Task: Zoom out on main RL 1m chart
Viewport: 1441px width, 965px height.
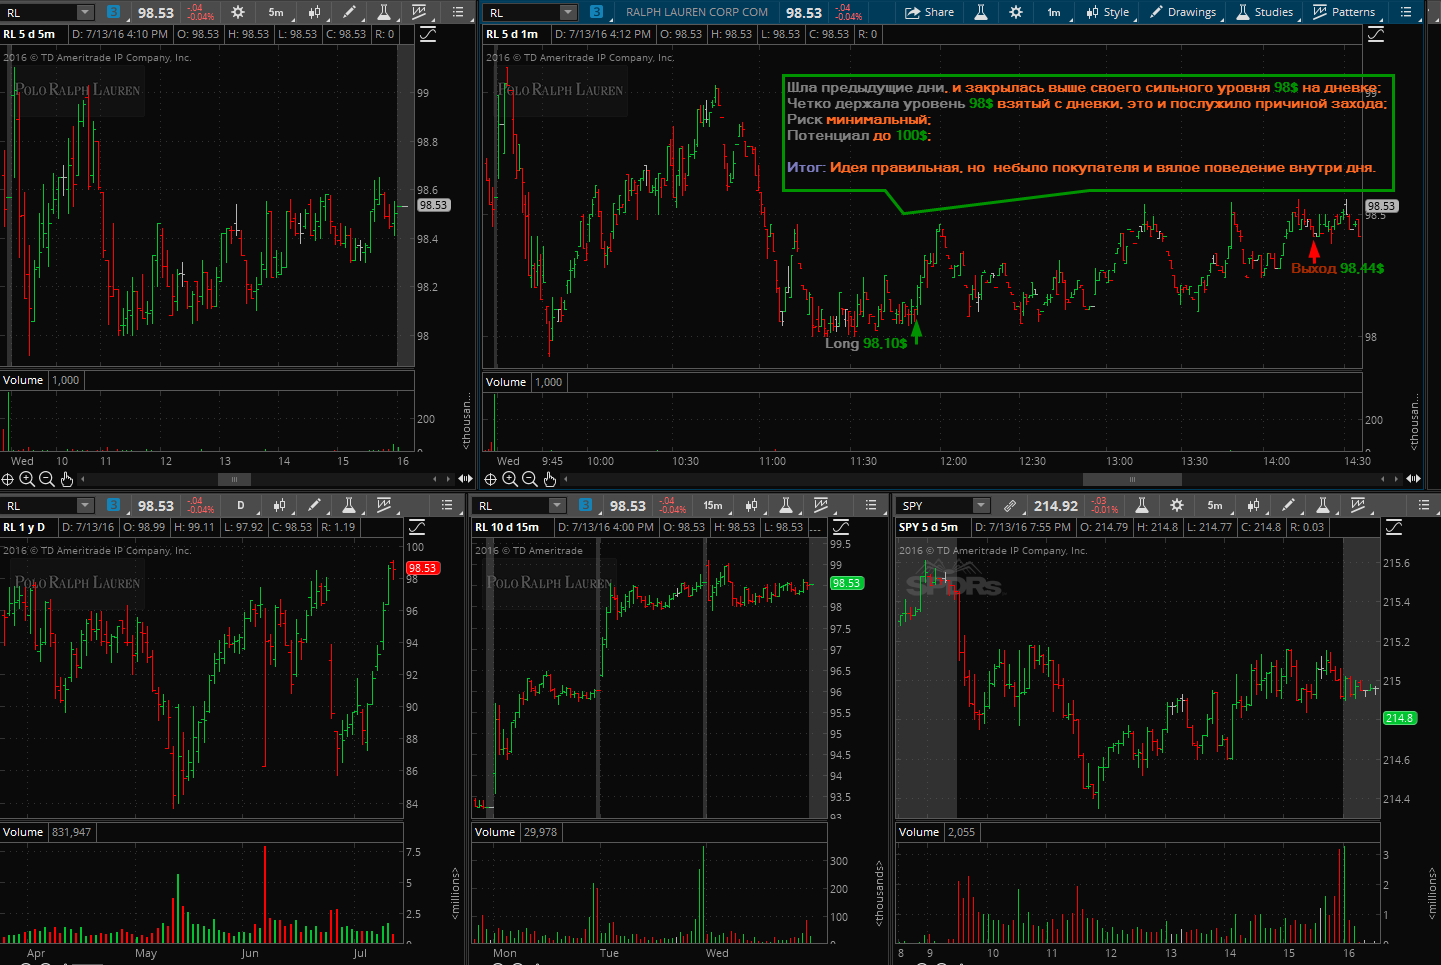Action: [530, 479]
